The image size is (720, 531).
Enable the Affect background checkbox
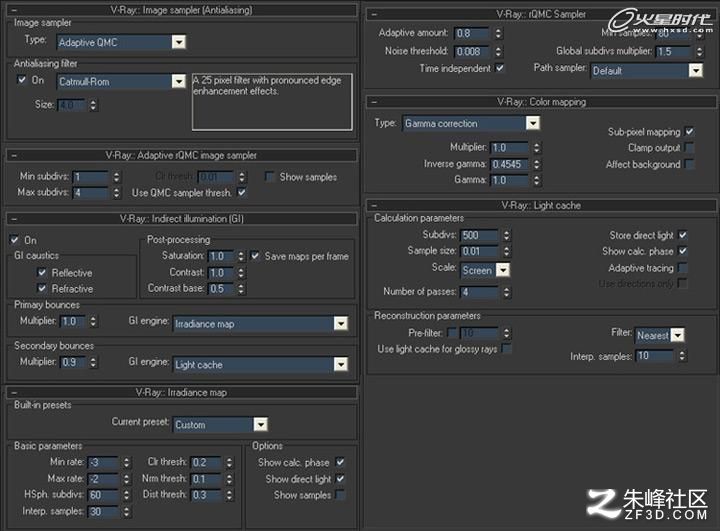tap(689, 164)
